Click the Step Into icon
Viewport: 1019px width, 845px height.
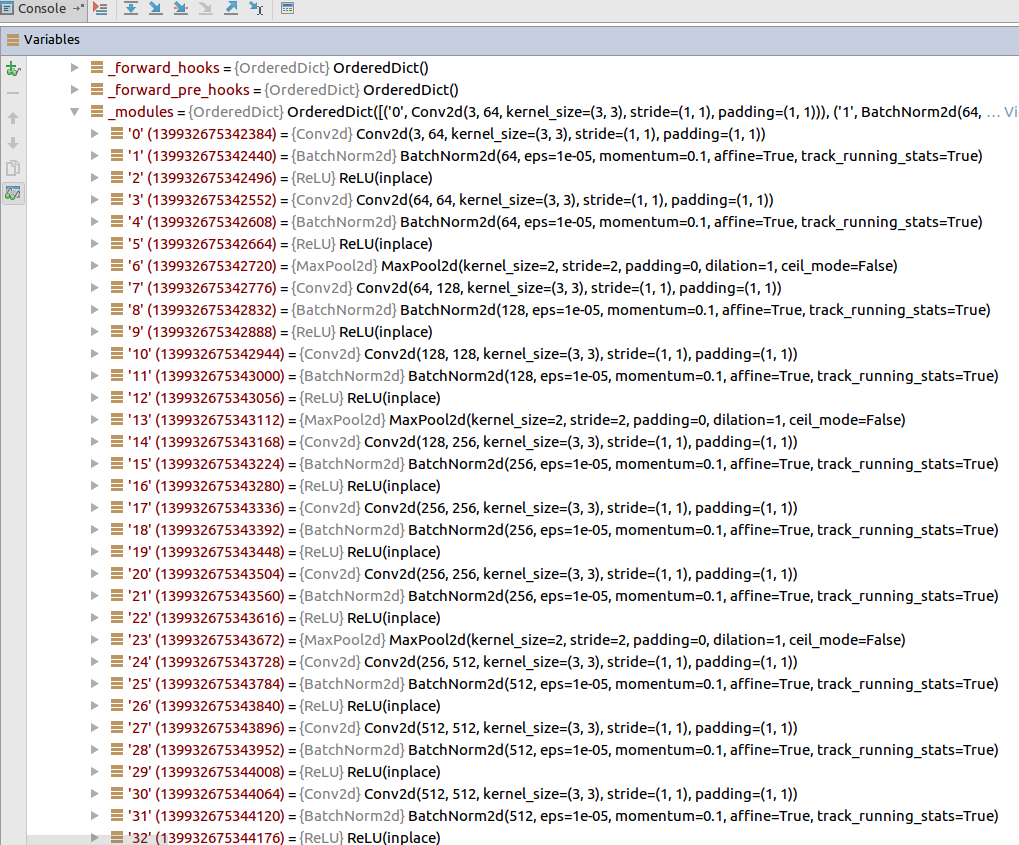tap(153, 8)
